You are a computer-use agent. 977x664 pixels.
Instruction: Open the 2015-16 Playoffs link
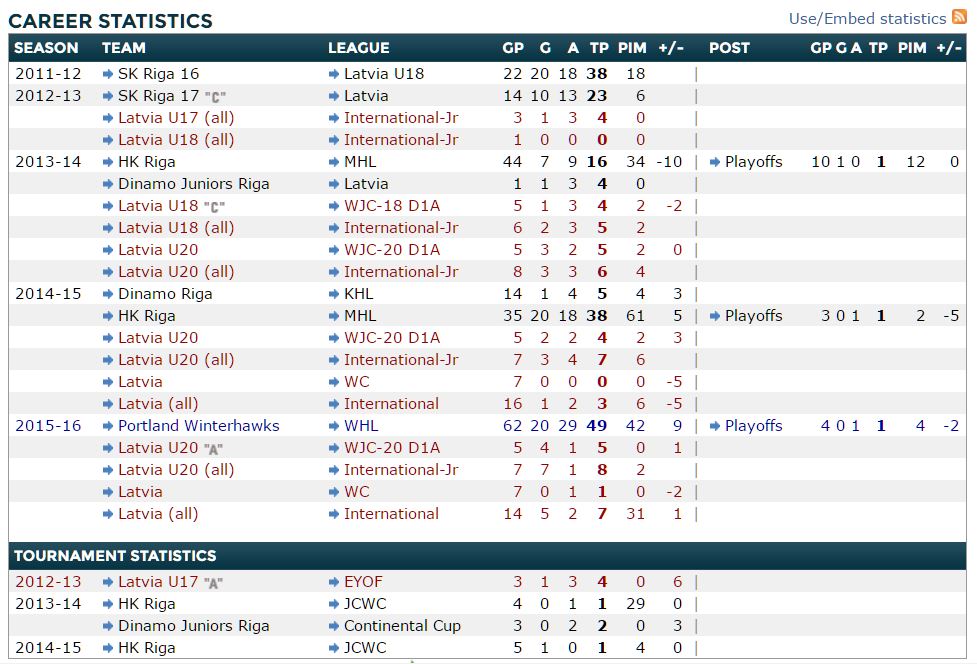[x=753, y=426]
